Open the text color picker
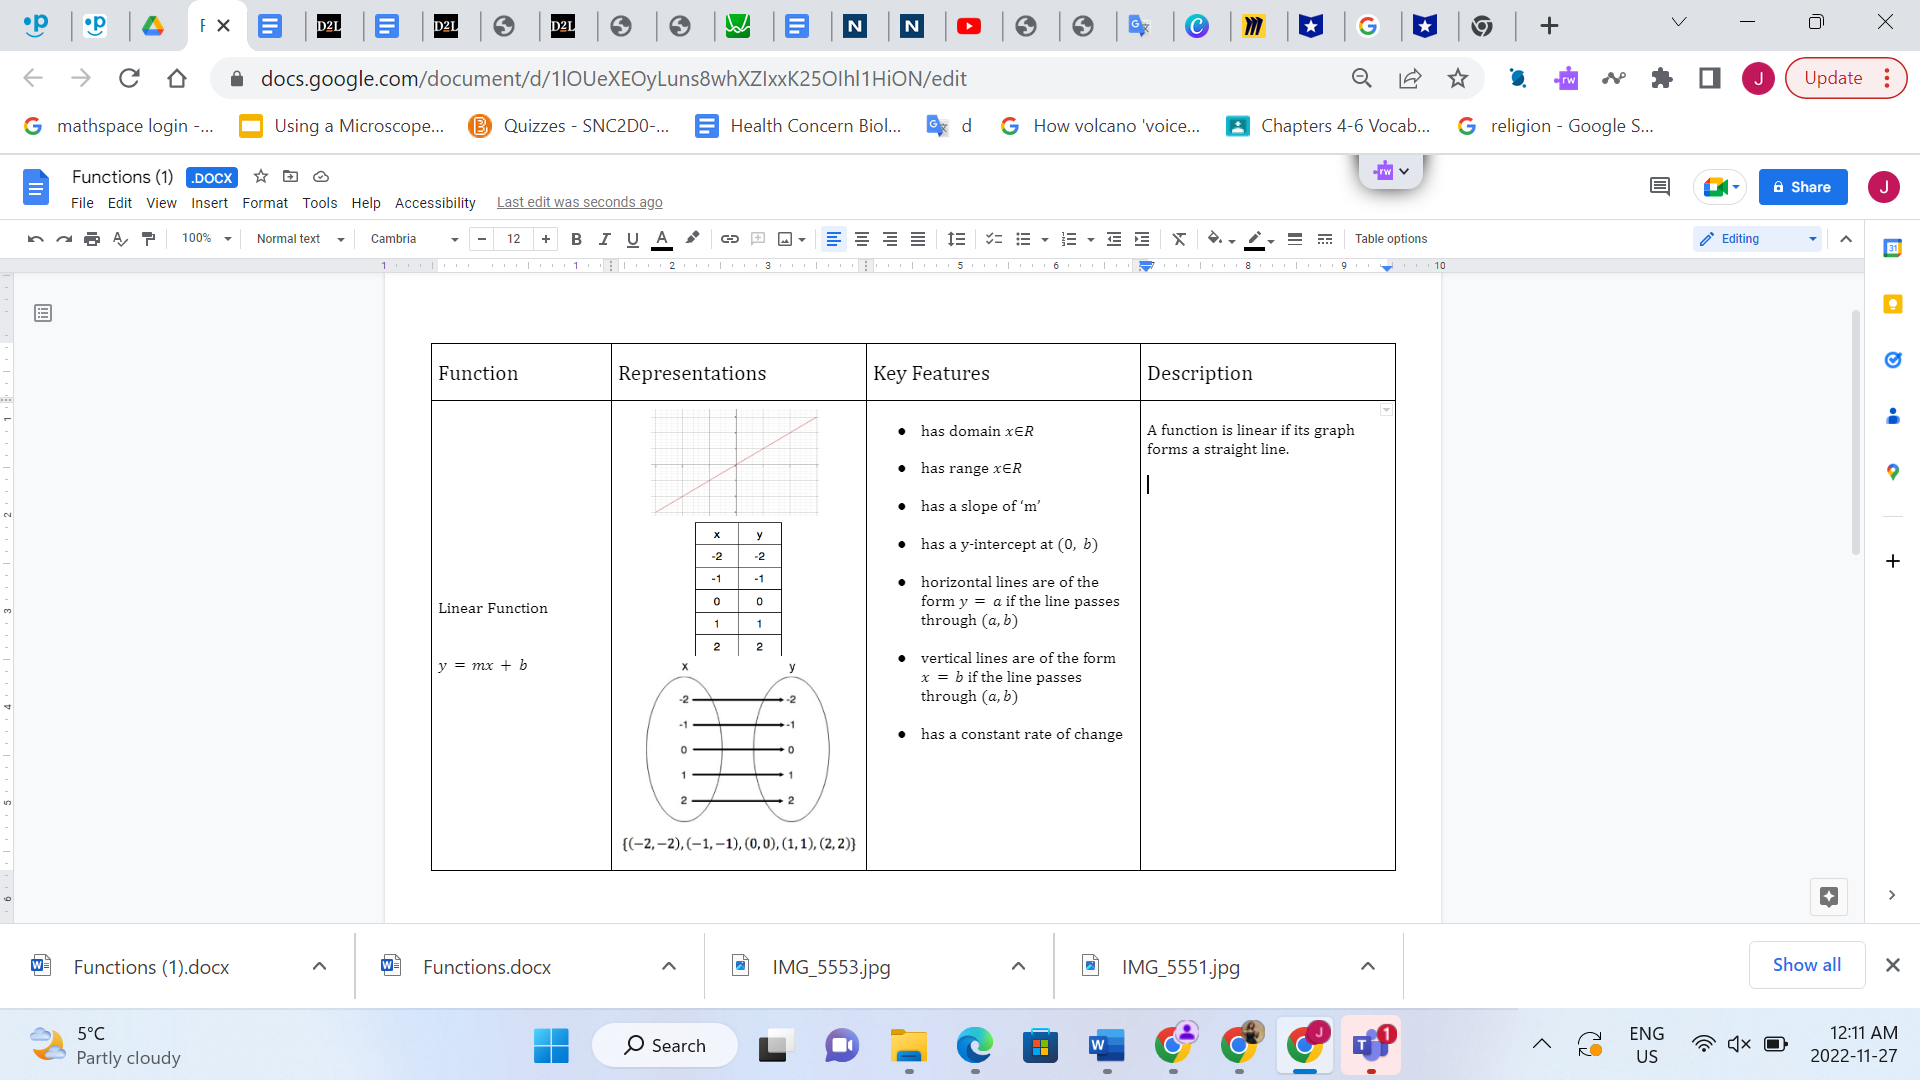 coord(662,239)
